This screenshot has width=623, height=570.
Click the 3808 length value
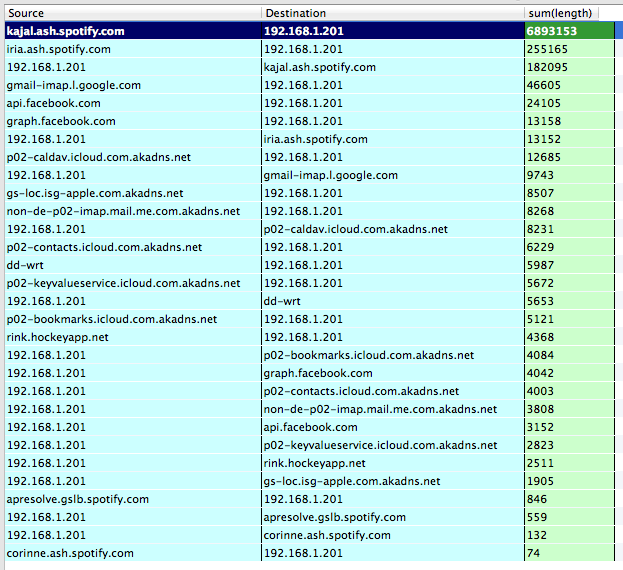(540, 409)
